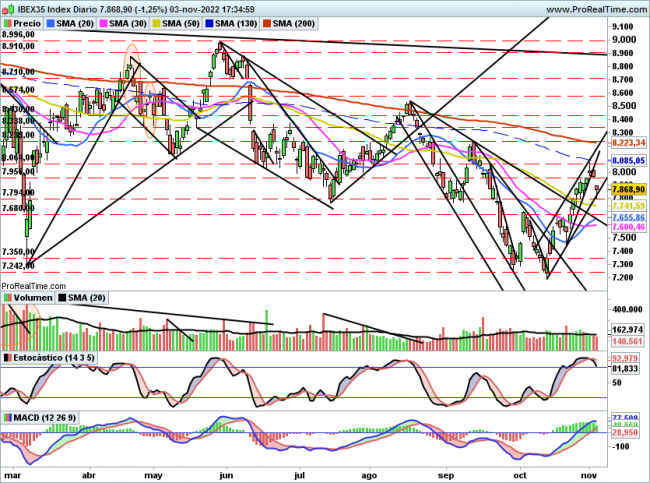
Task: Click the abr label on time axis
Action: pyautogui.click(x=89, y=475)
